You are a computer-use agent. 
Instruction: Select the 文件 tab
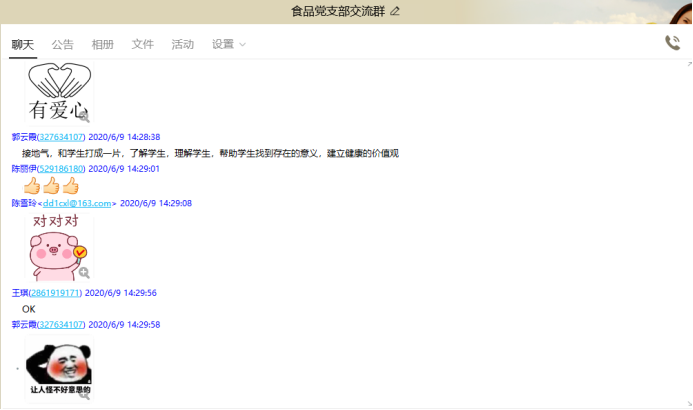coord(142,45)
